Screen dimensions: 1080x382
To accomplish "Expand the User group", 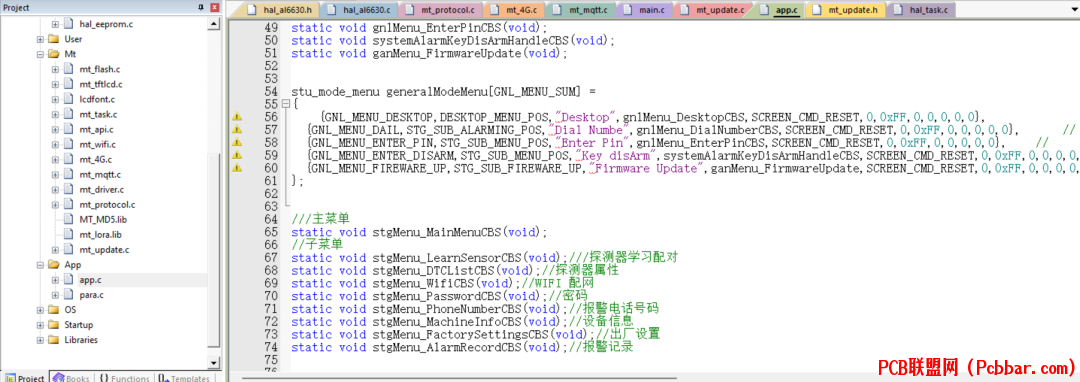I will 40,39.
